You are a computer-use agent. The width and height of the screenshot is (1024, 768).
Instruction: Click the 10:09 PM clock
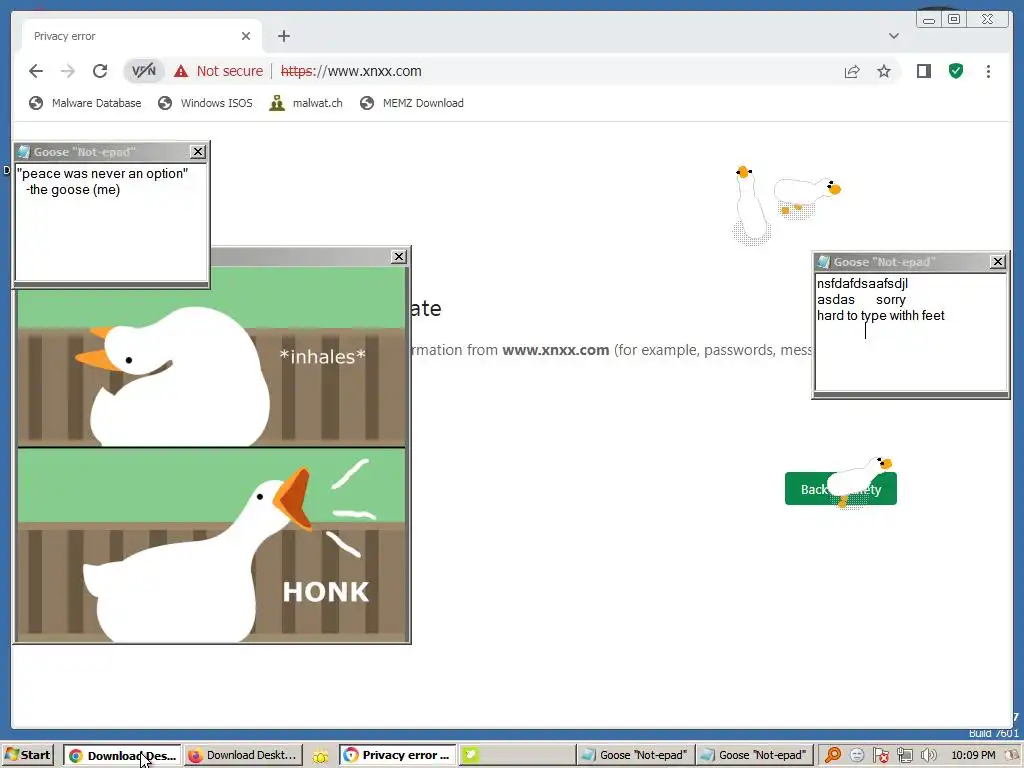[973, 756]
